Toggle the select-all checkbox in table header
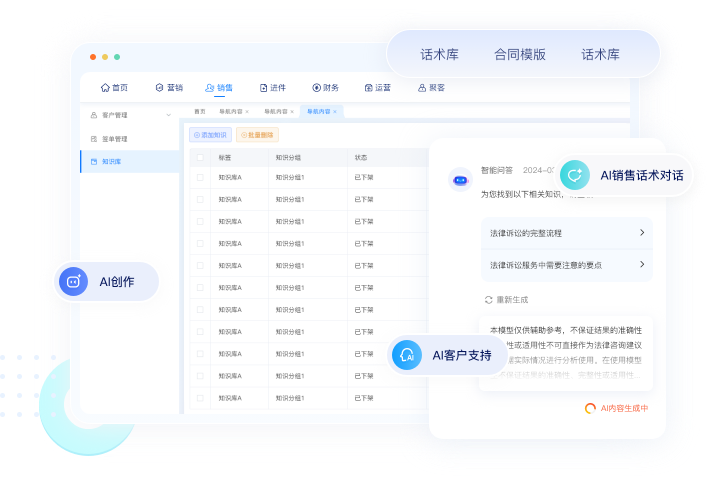 [200, 157]
